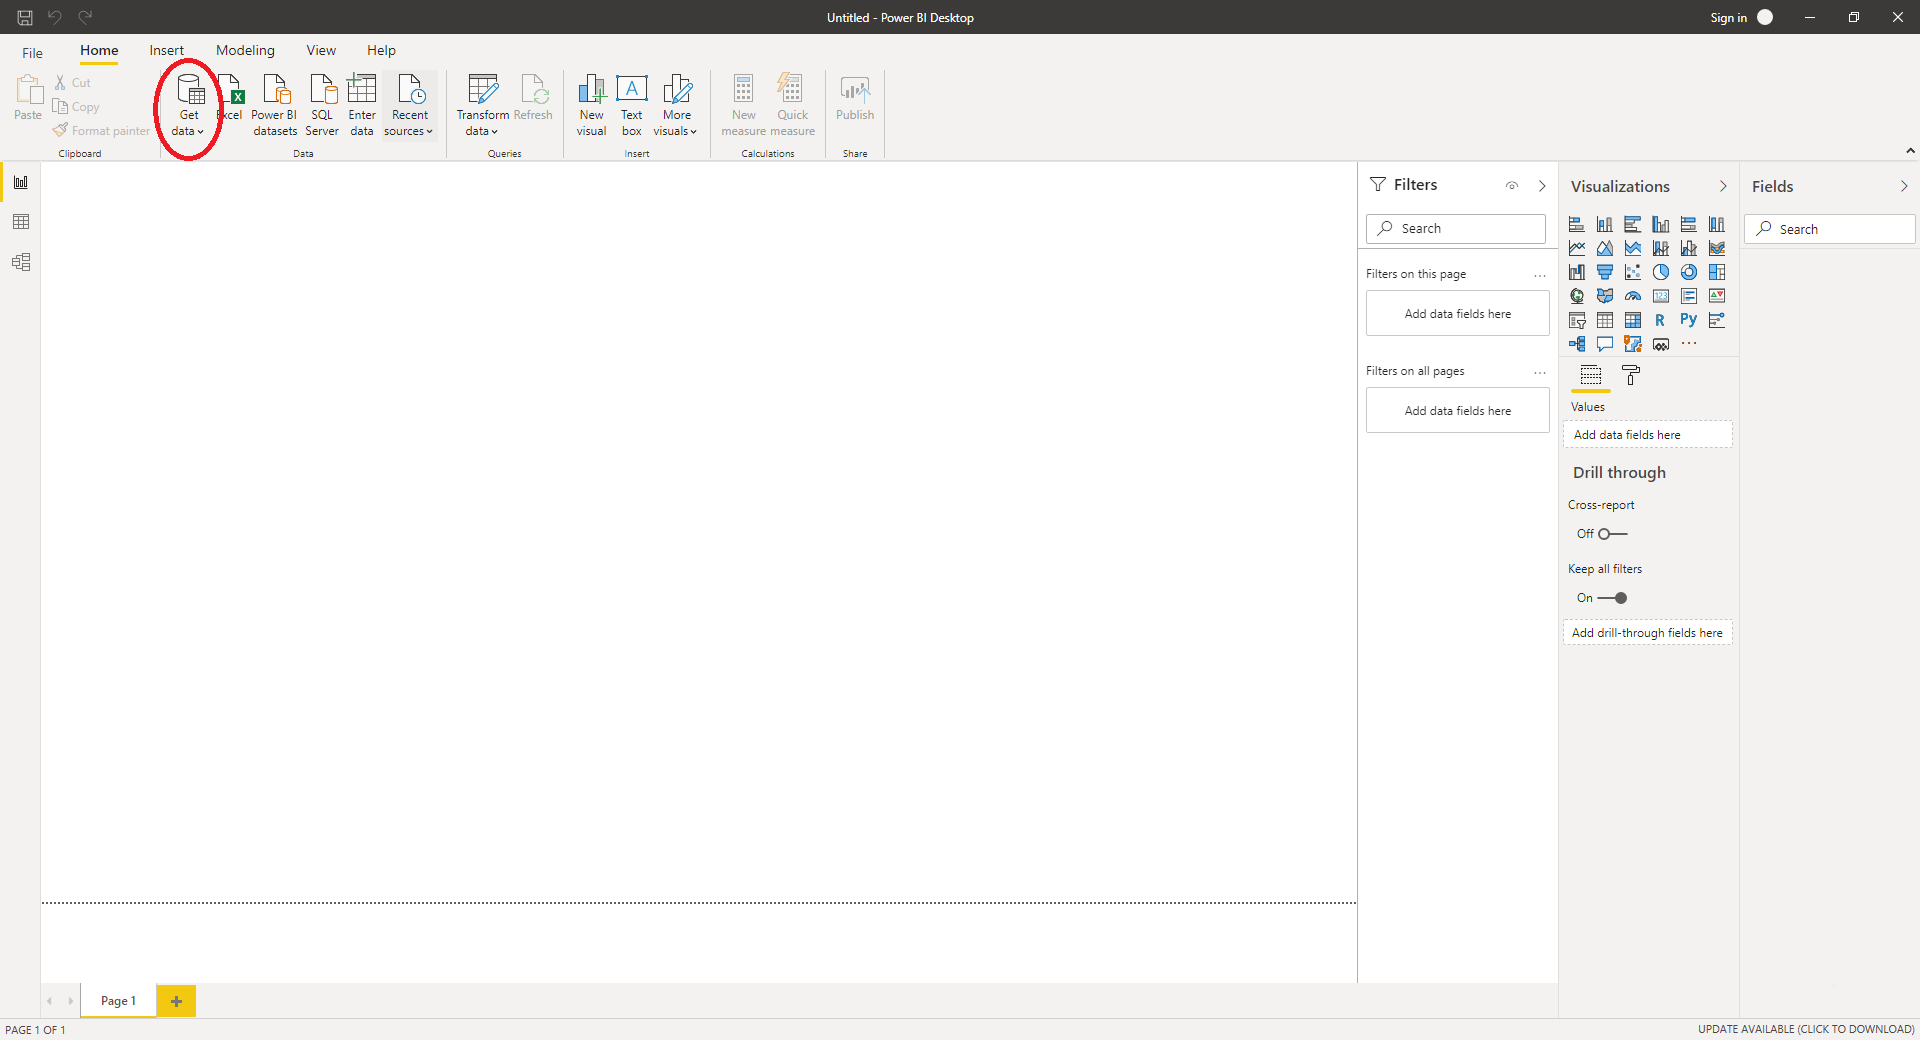
Task: Select the donut chart visualization
Action: pyautogui.click(x=1689, y=272)
